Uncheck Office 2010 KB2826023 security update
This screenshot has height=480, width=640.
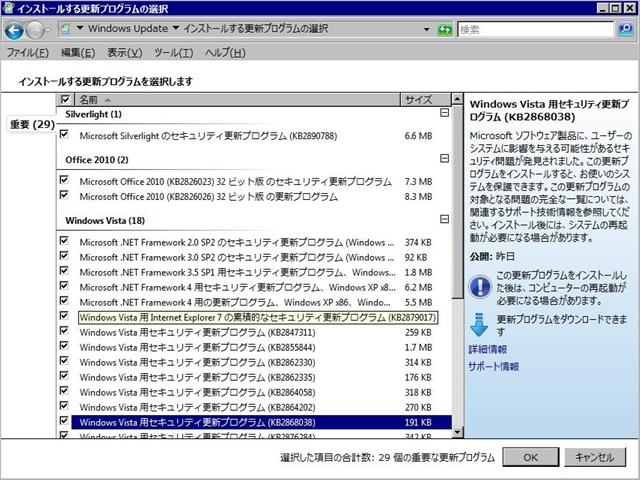pos(64,180)
